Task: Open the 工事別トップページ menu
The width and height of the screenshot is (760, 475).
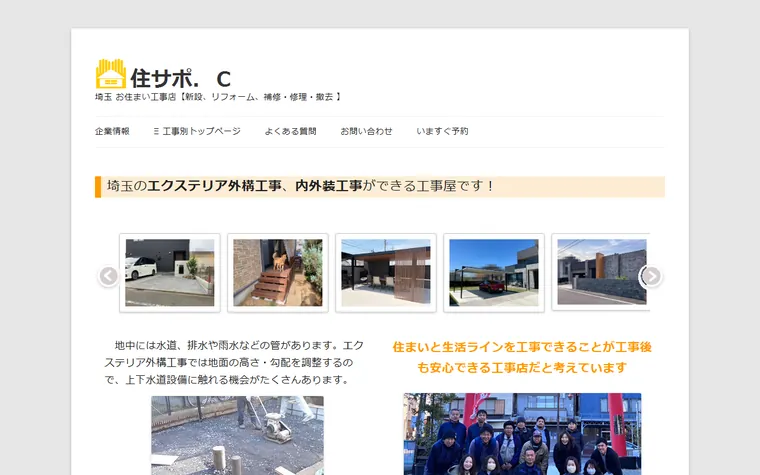Action: [197, 131]
